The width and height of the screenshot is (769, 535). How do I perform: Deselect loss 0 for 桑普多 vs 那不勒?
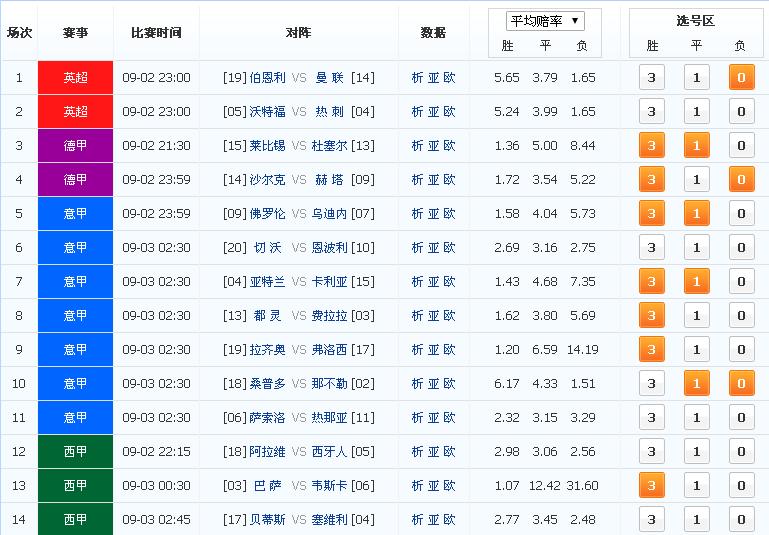(x=742, y=383)
